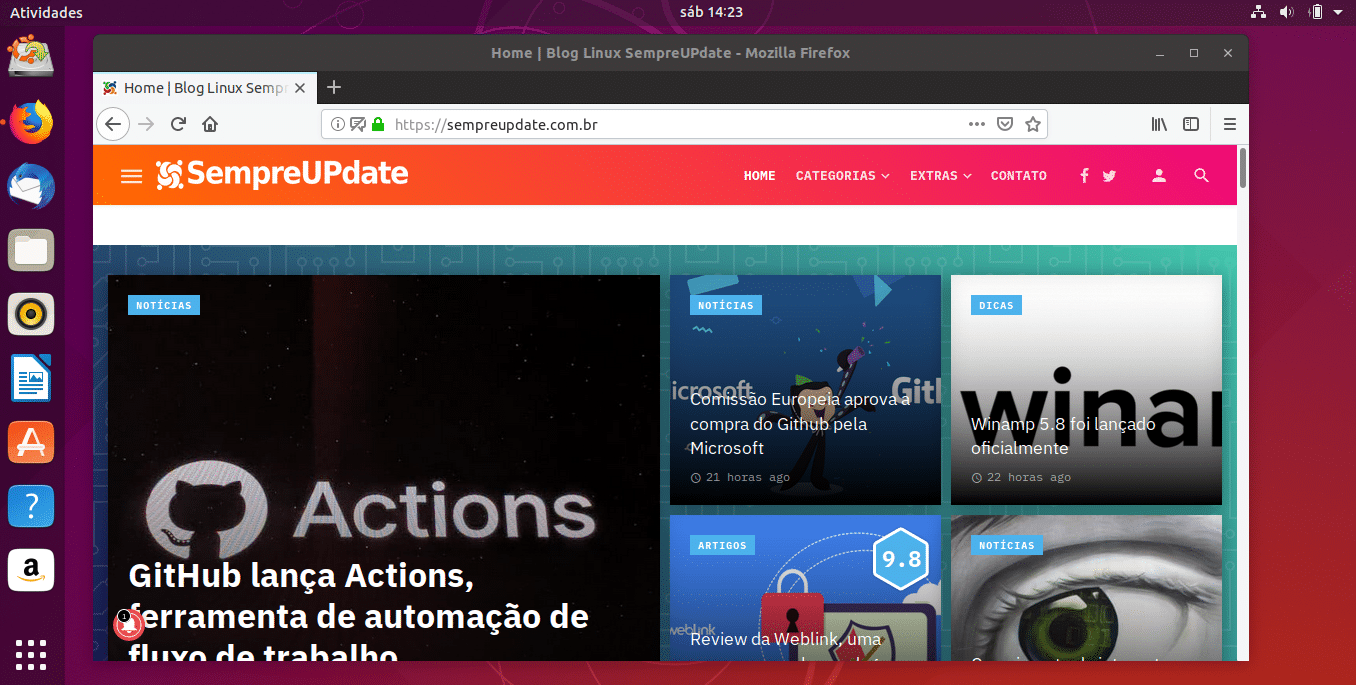Open the Firefox Library icon
1356x685 pixels.
point(1159,124)
